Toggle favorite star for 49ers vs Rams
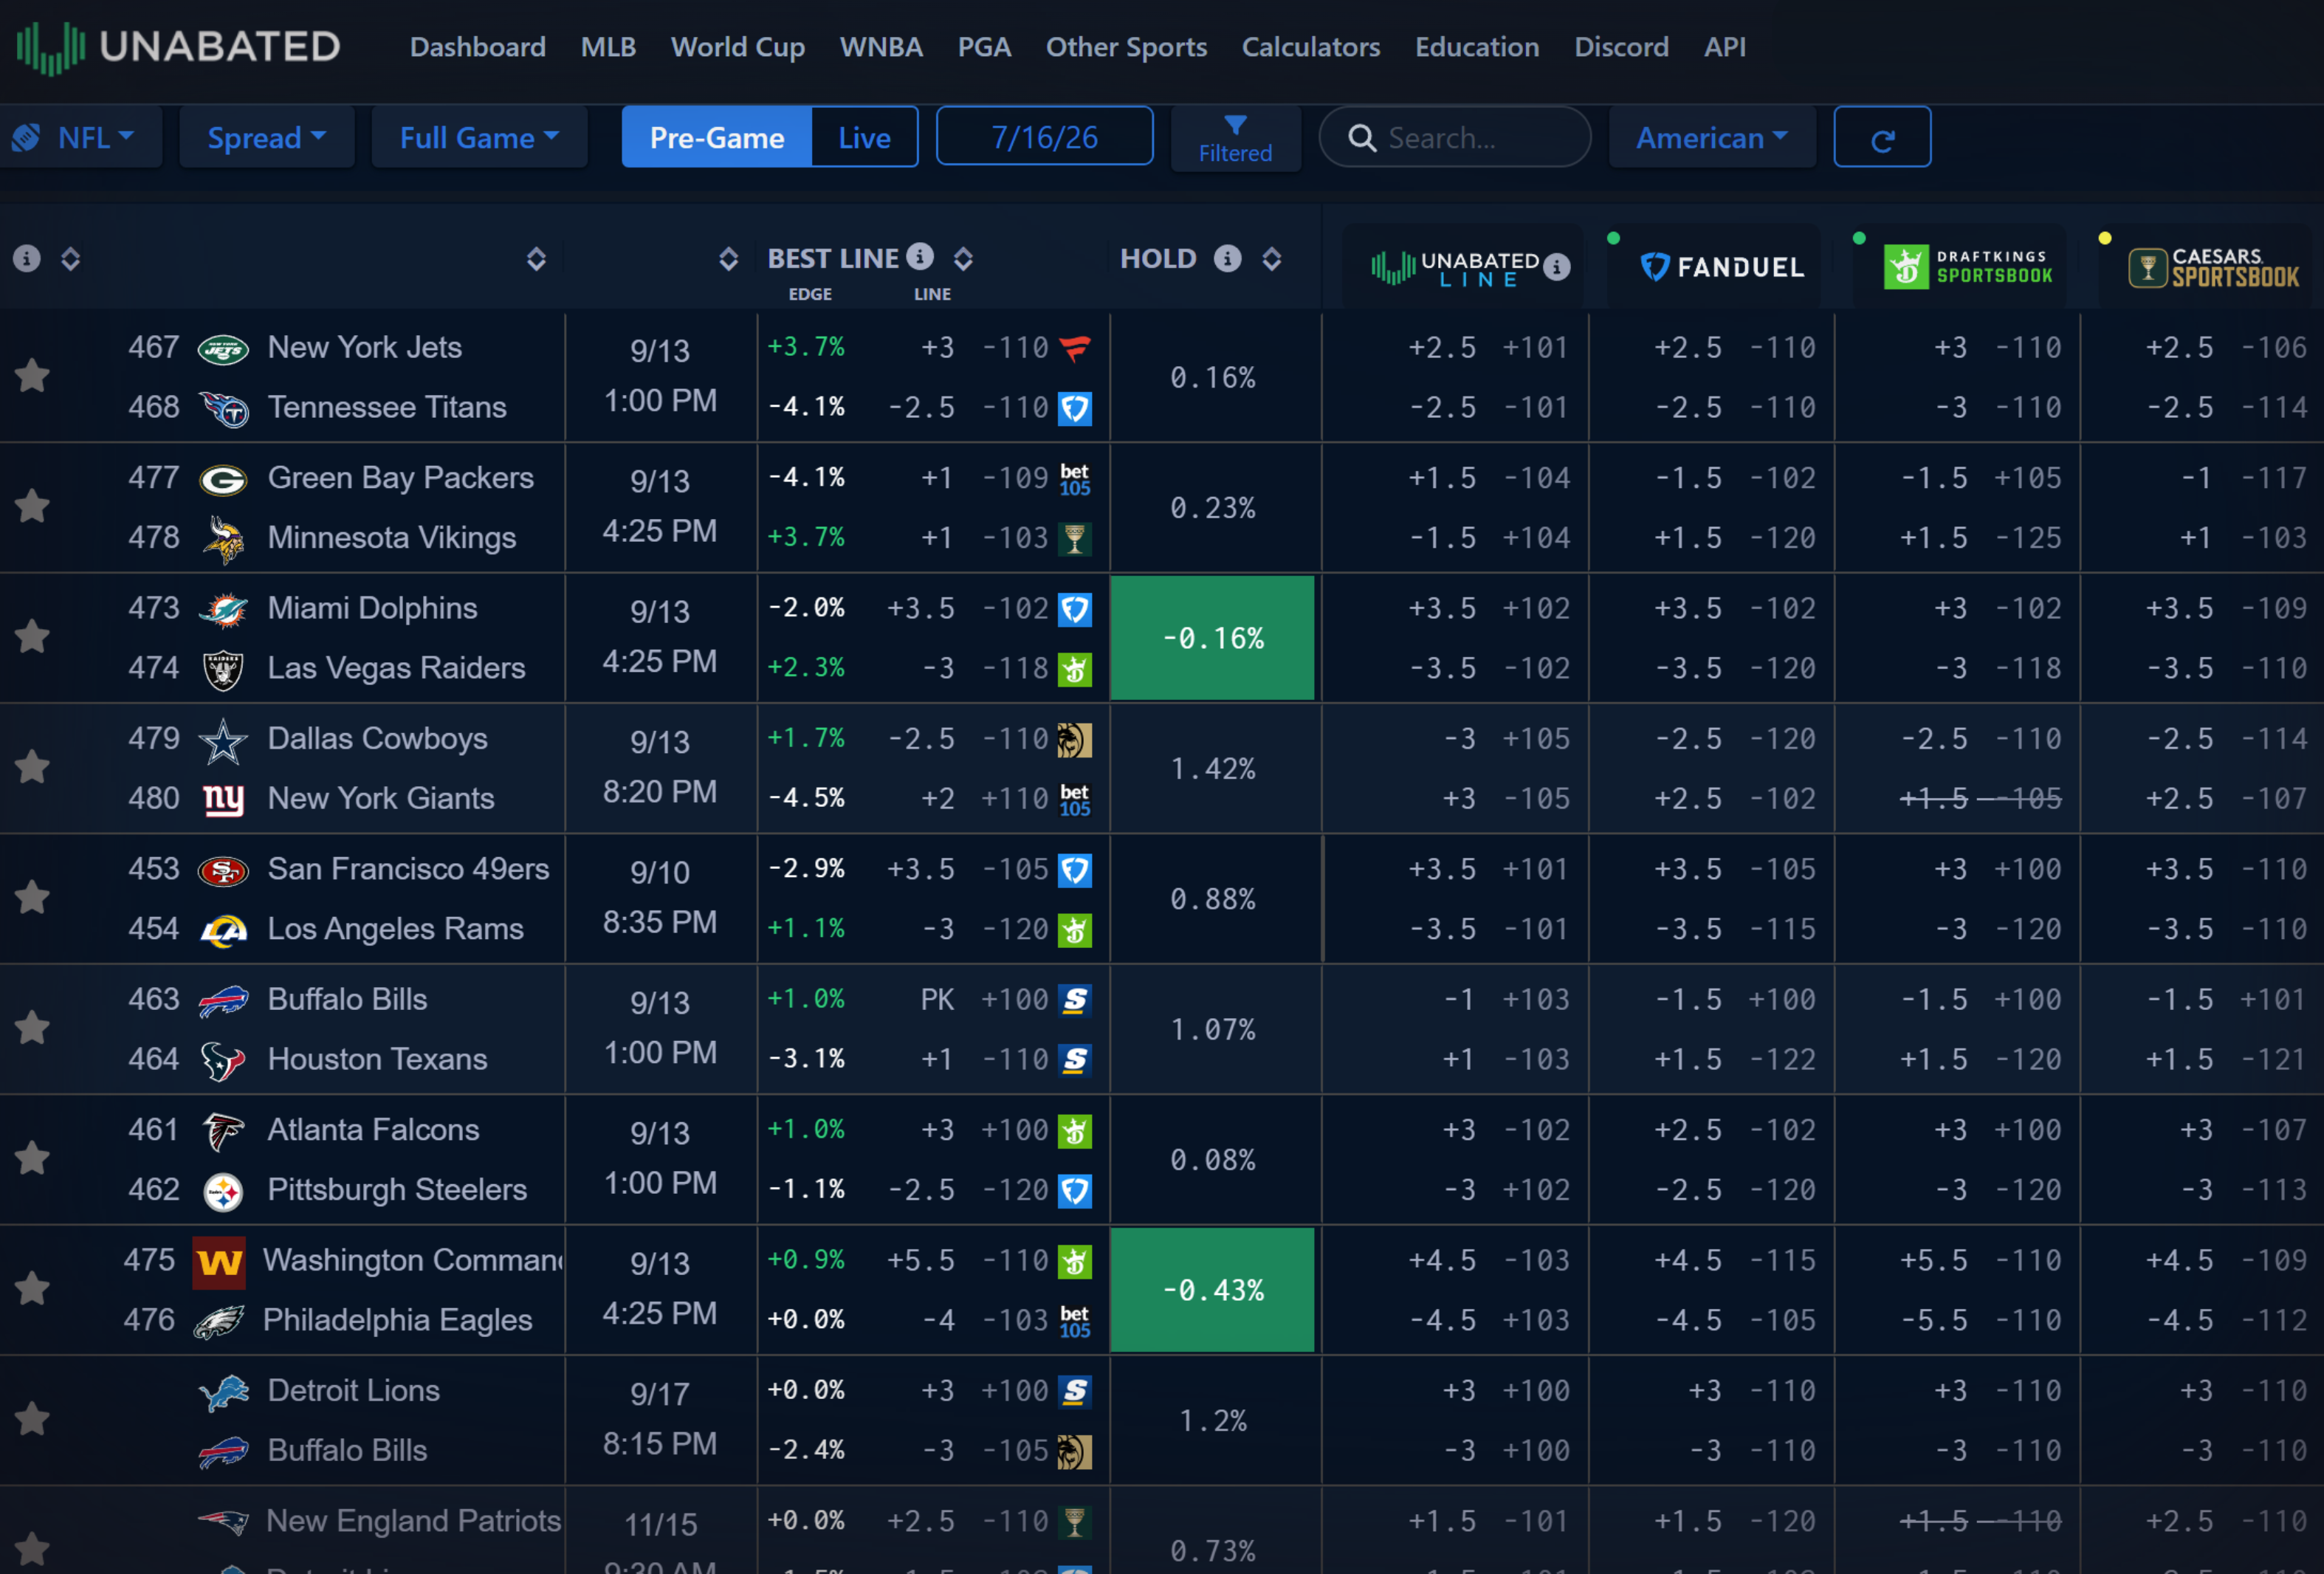Viewport: 2324px width, 1574px height. coord(32,897)
